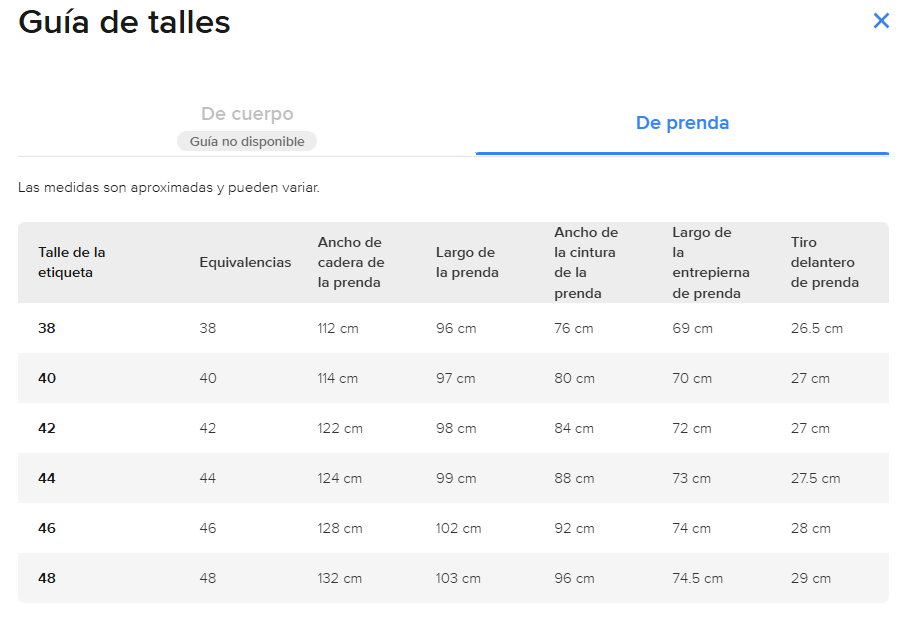The image size is (922, 620).
Task: Switch to the De prenda tab
Action: tap(682, 123)
